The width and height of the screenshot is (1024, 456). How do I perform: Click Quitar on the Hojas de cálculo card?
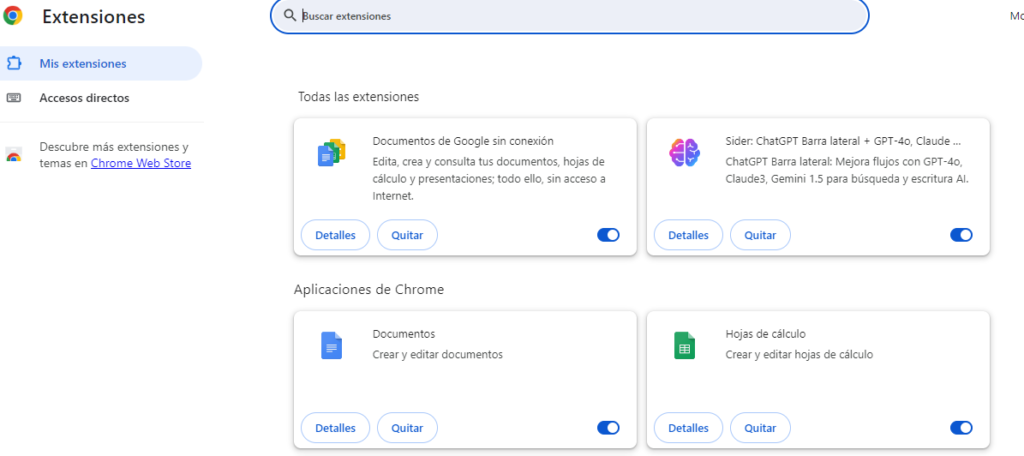[760, 428]
